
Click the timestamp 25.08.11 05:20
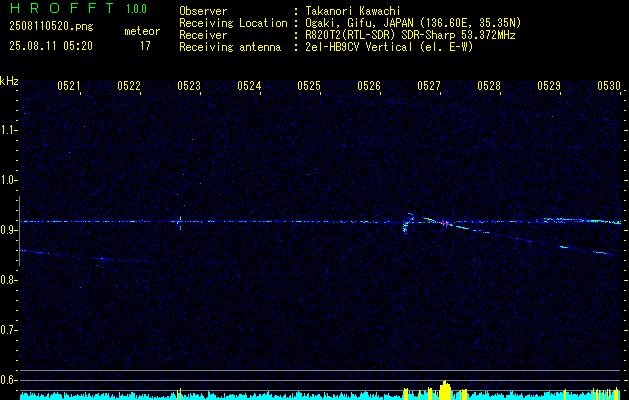(51, 46)
